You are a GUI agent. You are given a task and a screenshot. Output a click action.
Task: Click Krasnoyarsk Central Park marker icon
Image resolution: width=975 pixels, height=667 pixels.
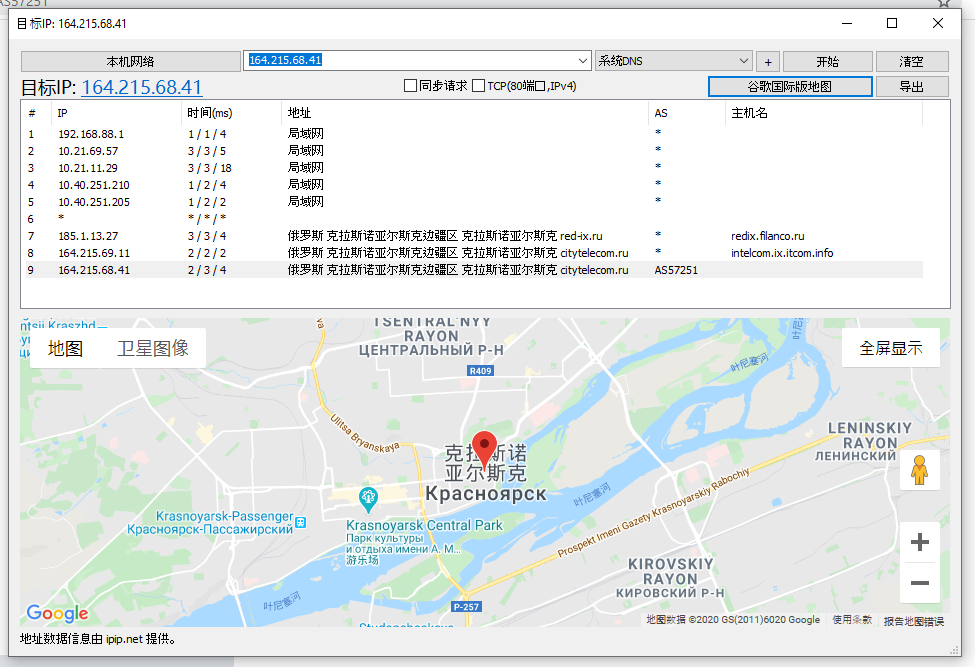pos(368,500)
